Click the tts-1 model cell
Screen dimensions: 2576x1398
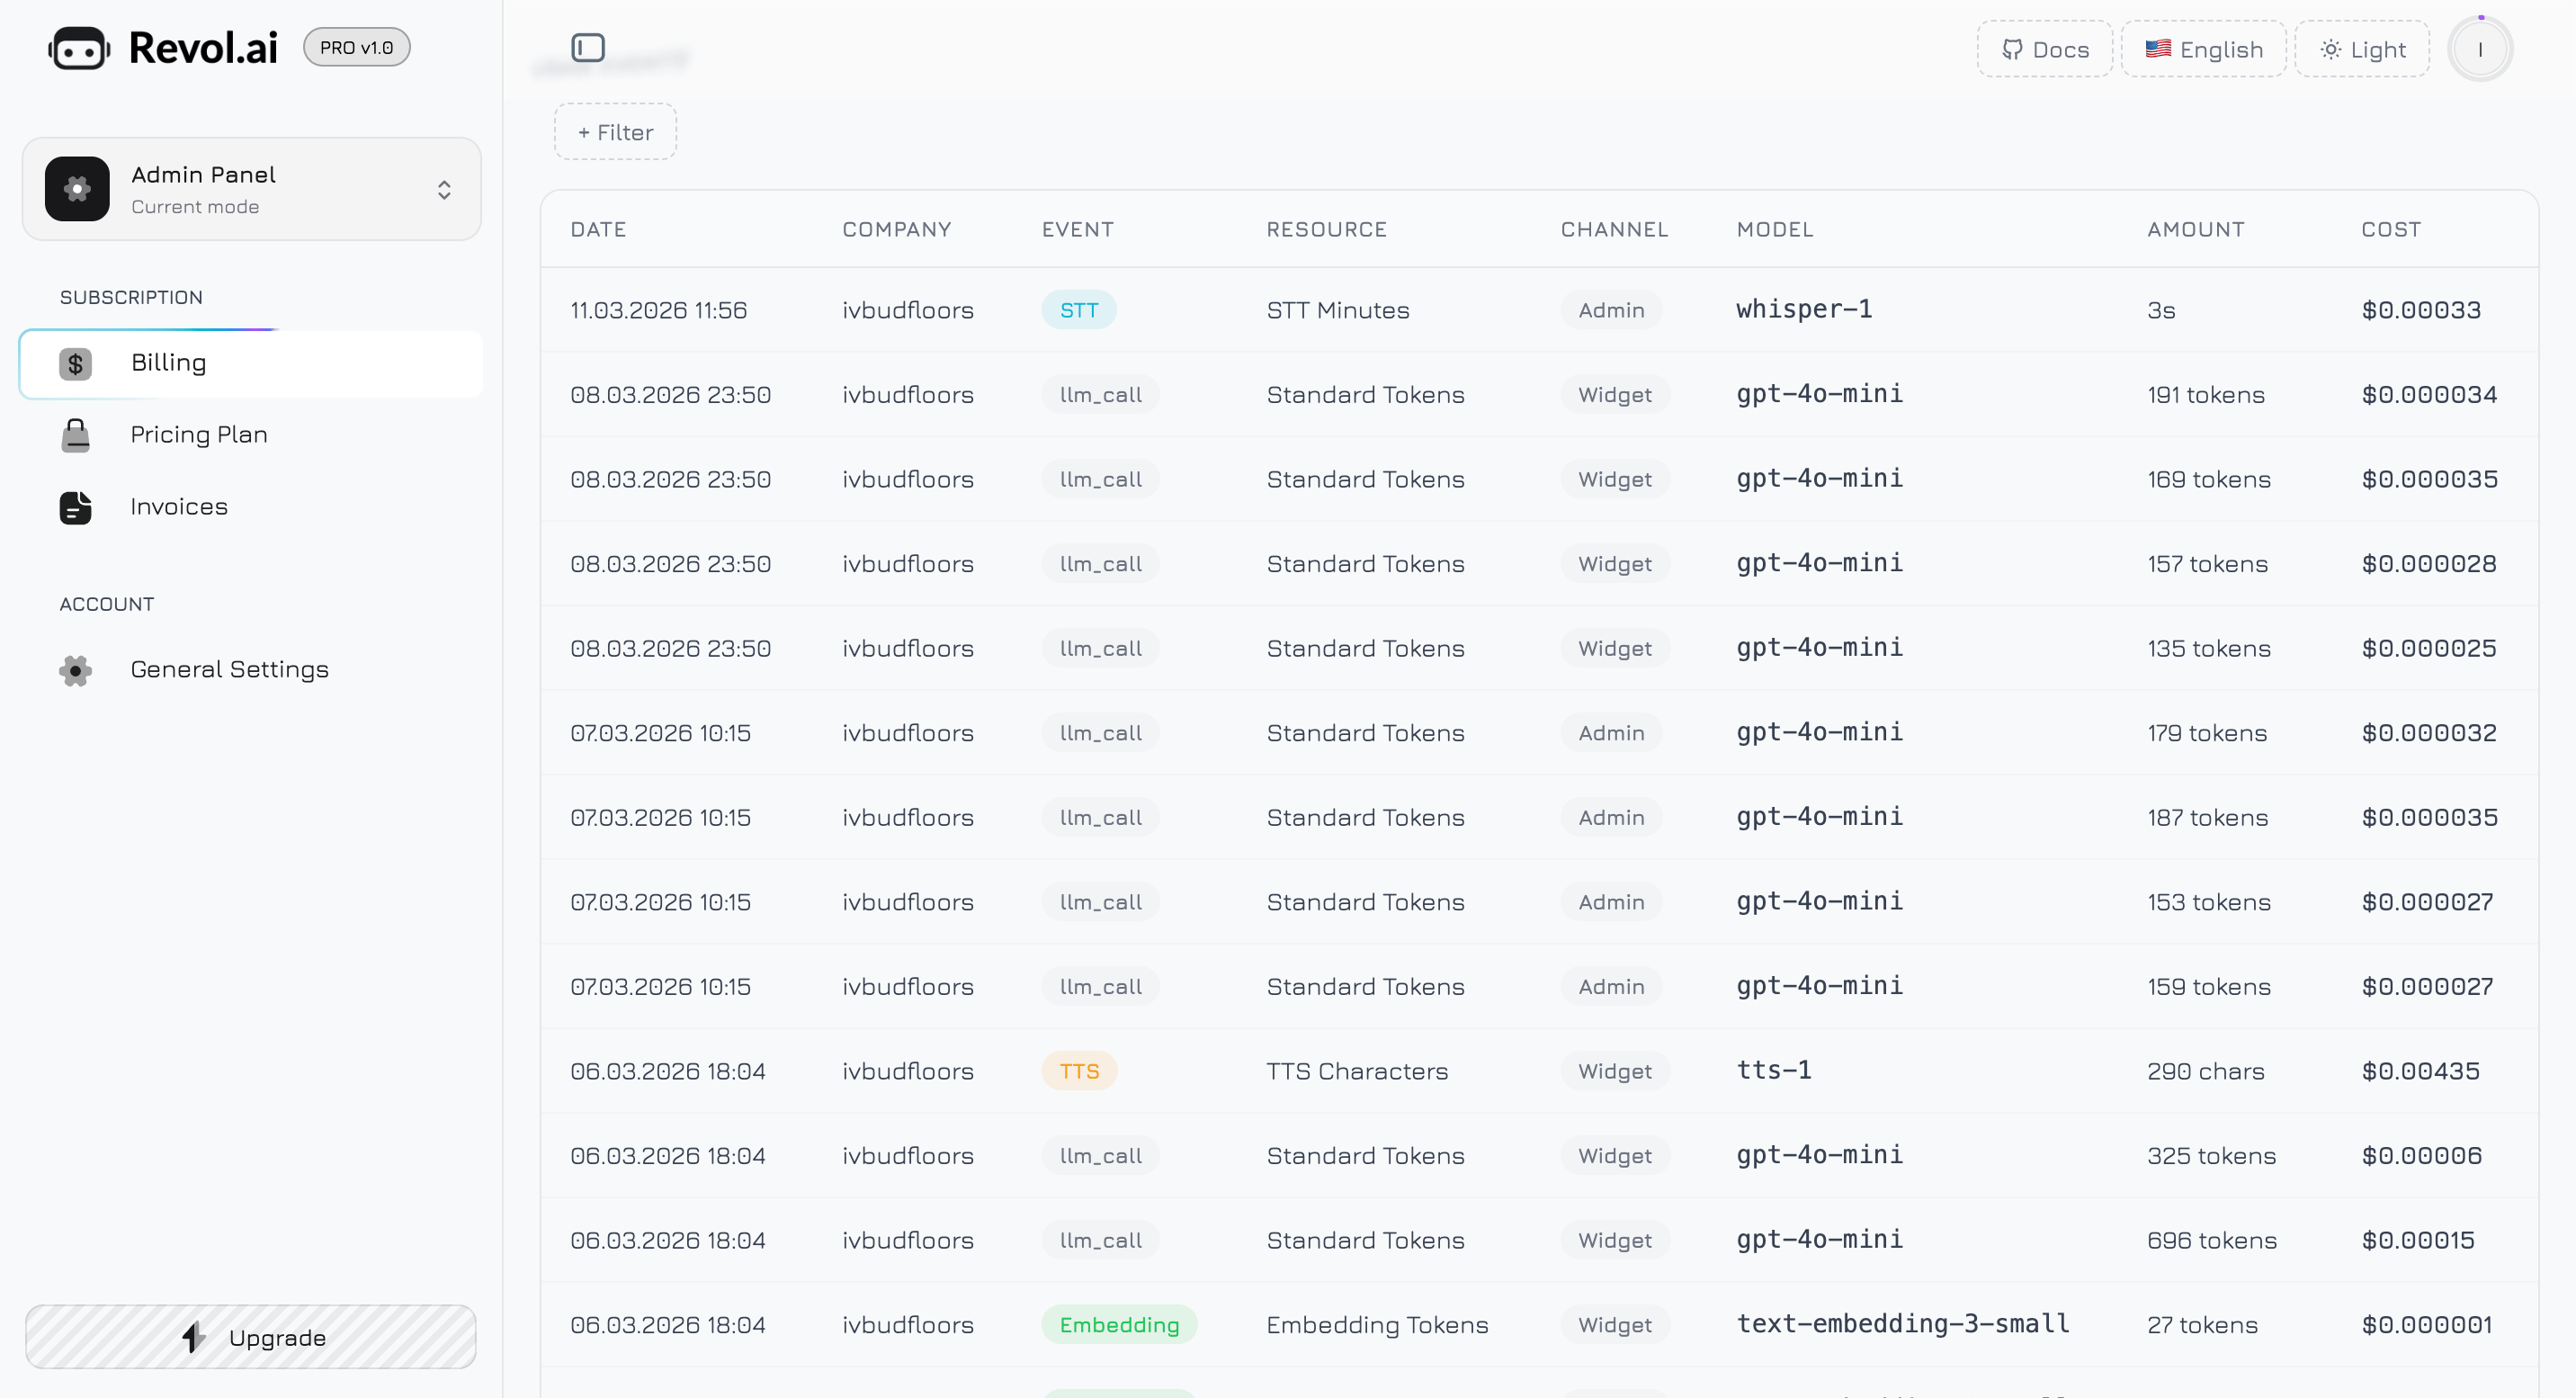tap(1774, 1070)
